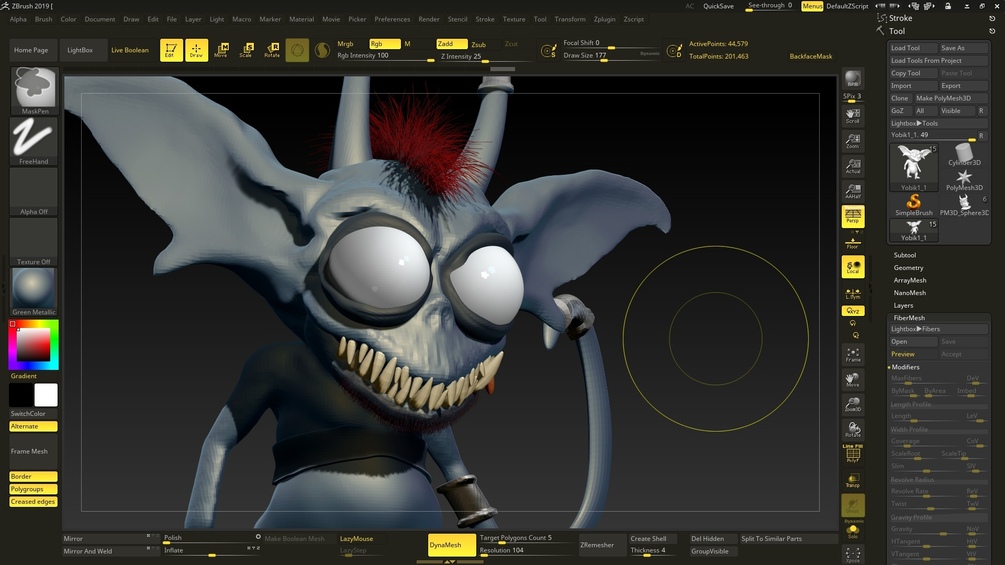Select the Move transform tool in top shelf

[x=221, y=50]
